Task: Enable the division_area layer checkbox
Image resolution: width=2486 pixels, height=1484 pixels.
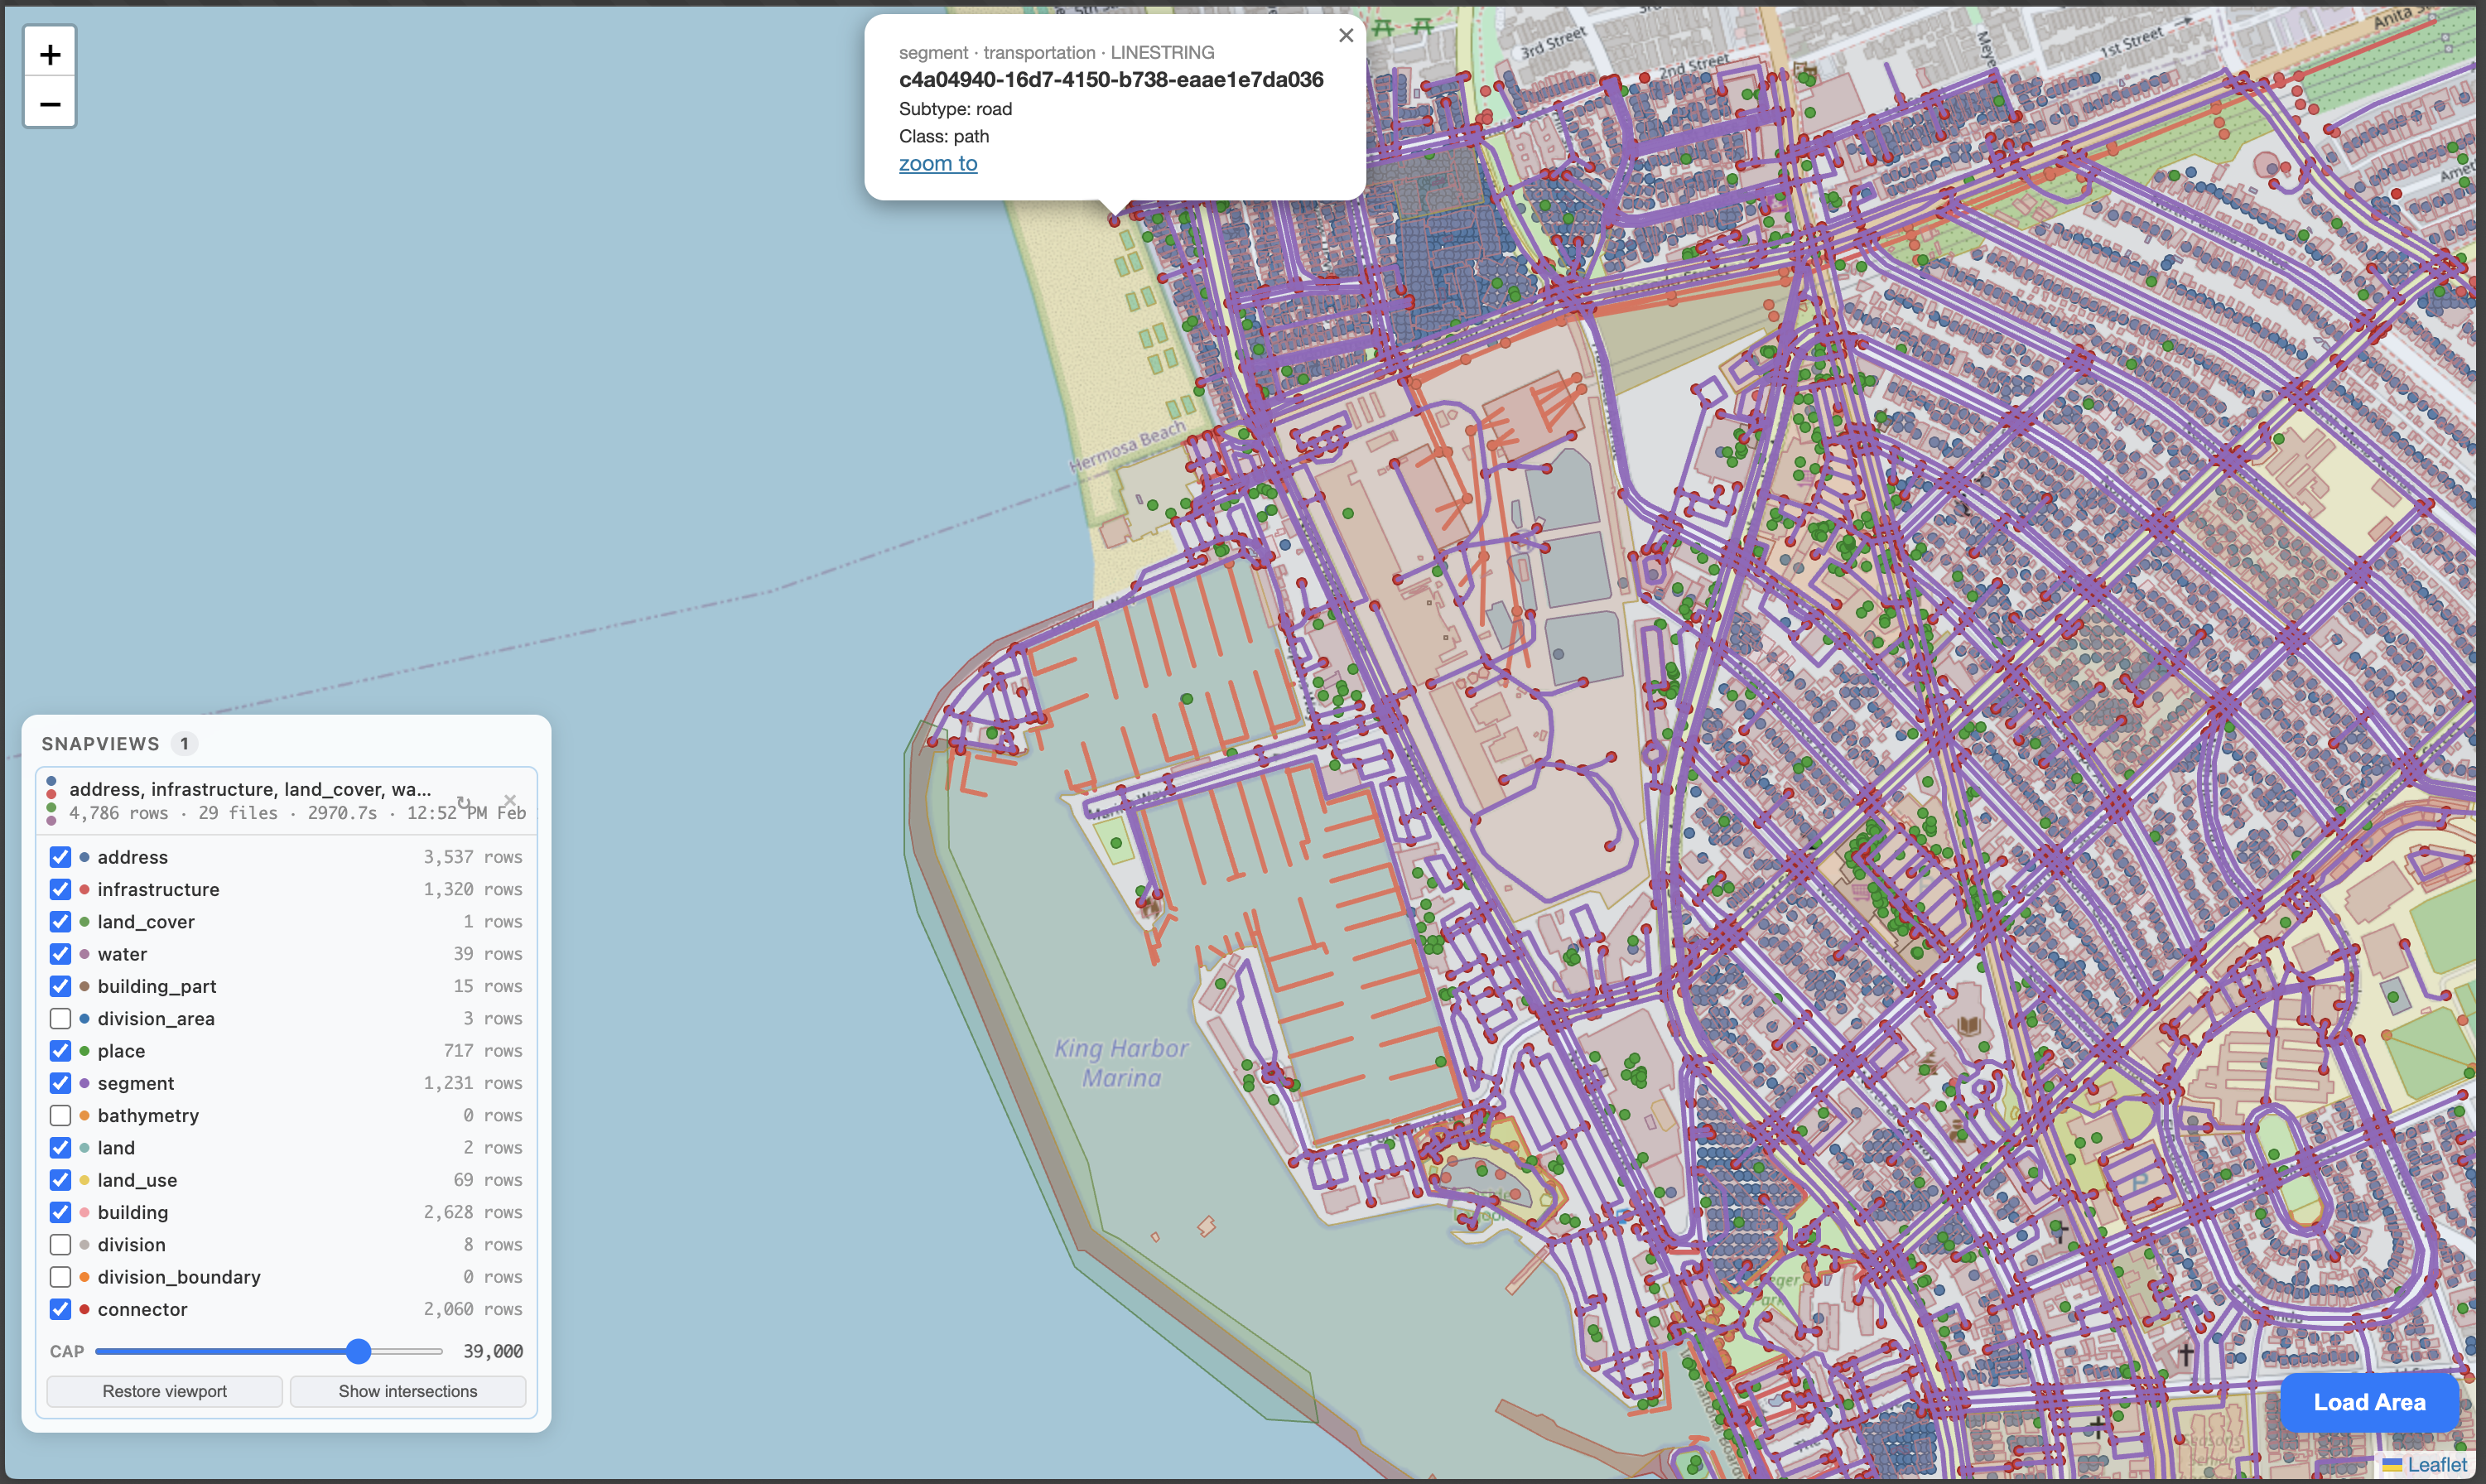Action: (x=60, y=1018)
